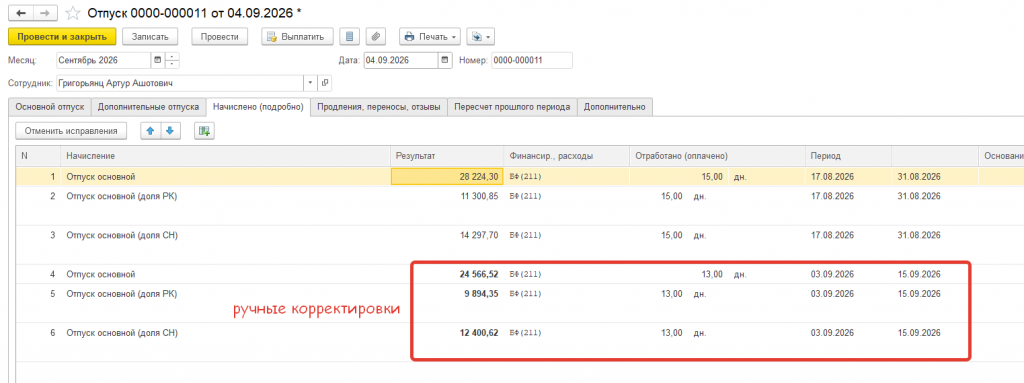Move row down with blue down arrow
Screen dimensions: 1024x383
[170, 131]
